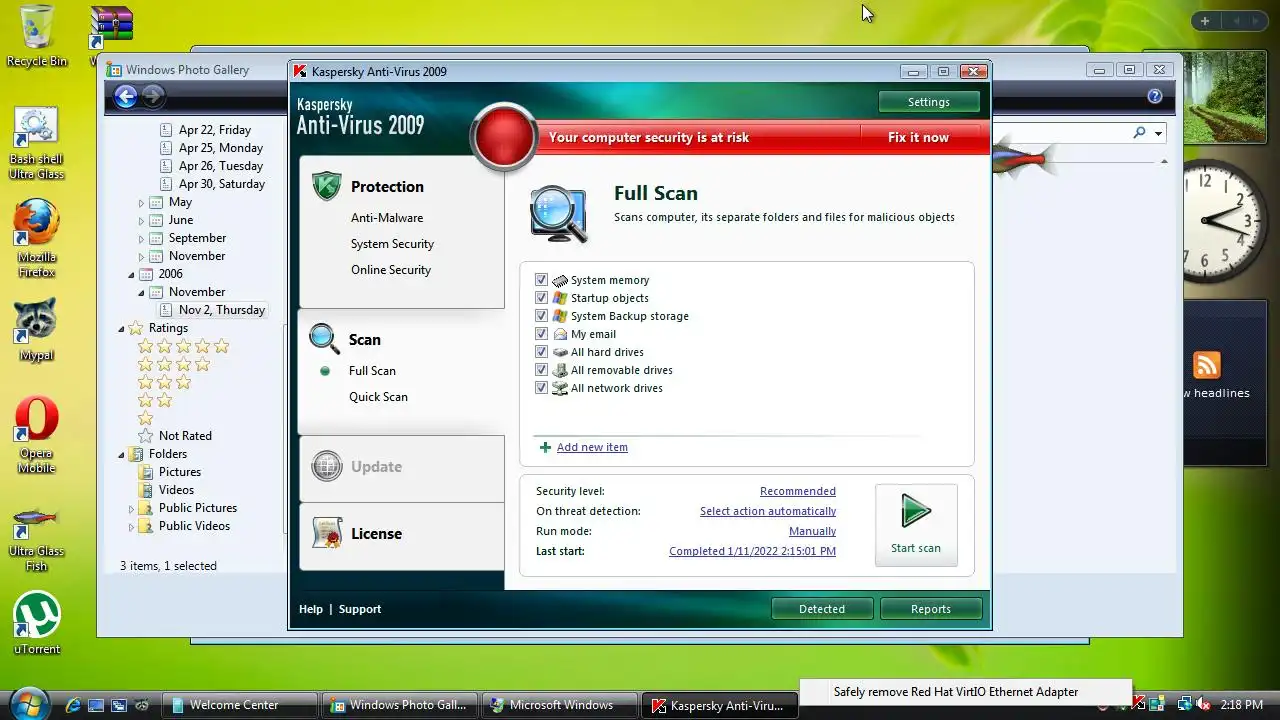Switch to the Welcome Center taskbar button

click(239, 705)
